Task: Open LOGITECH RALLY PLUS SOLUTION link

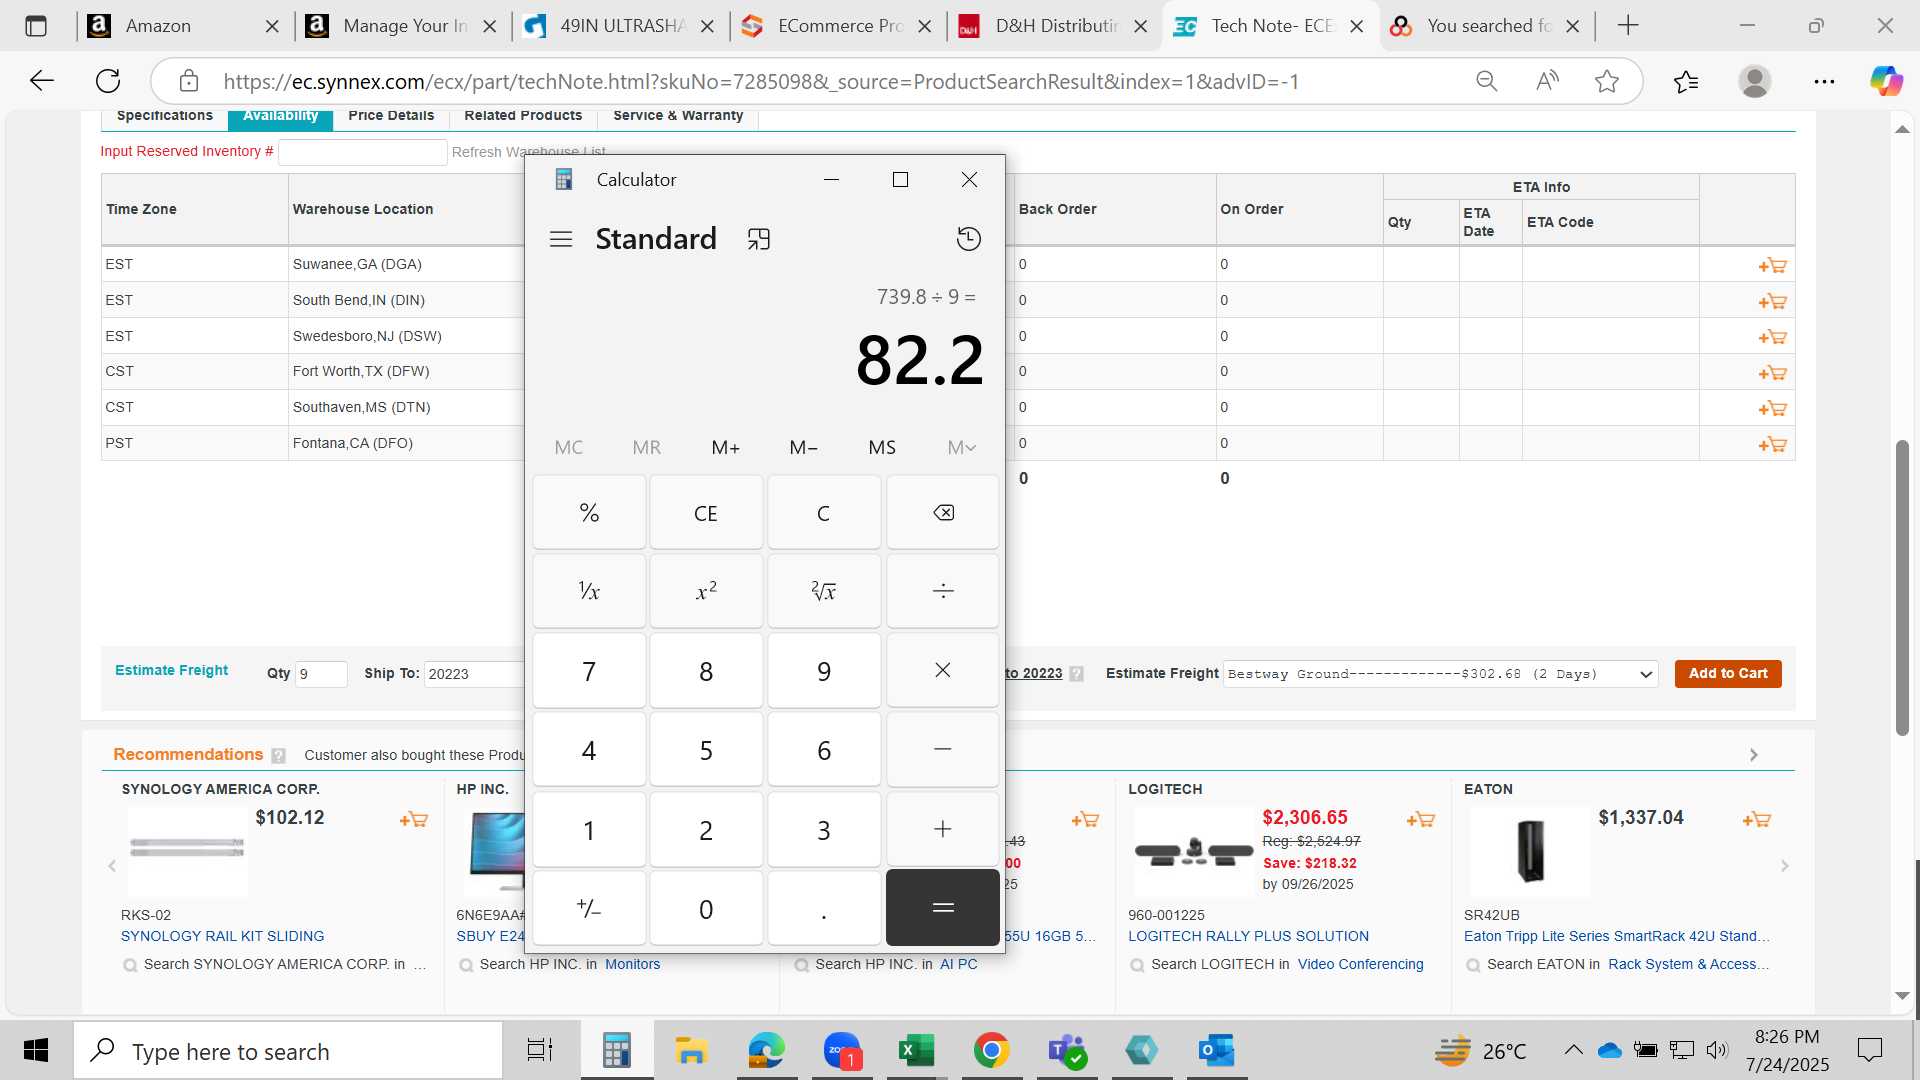Action: [x=1248, y=936]
